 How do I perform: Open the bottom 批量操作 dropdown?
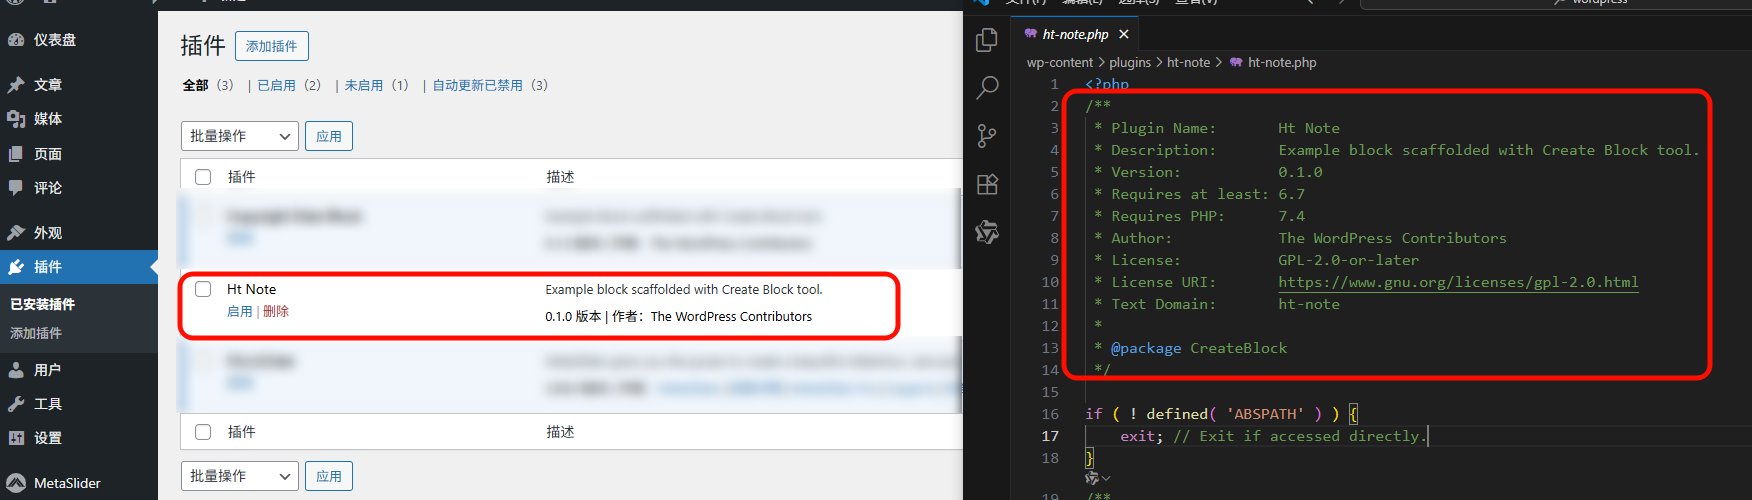click(x=240, y=476)
